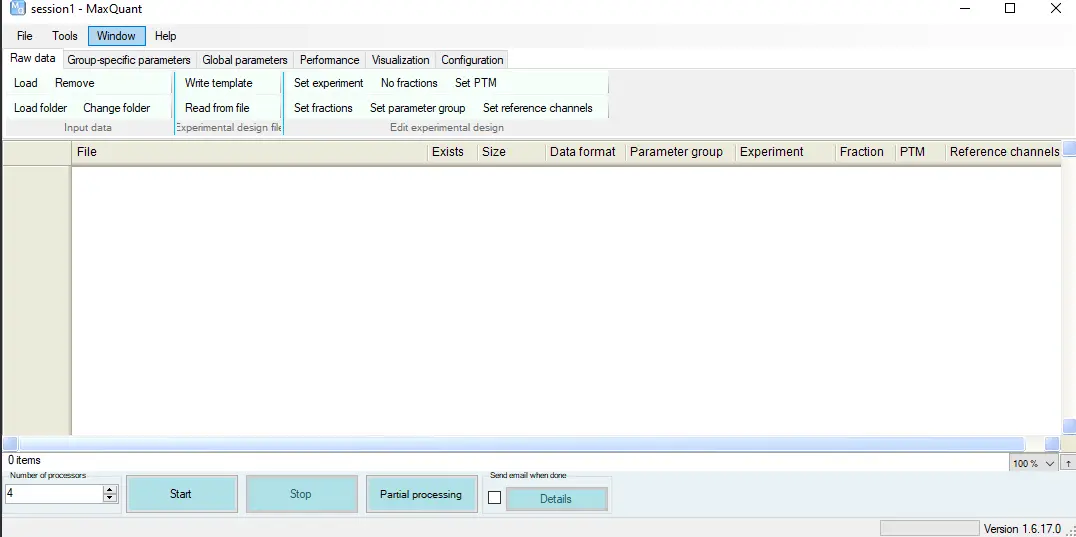
Task: Click Write template
Action: tap(219, 83)
